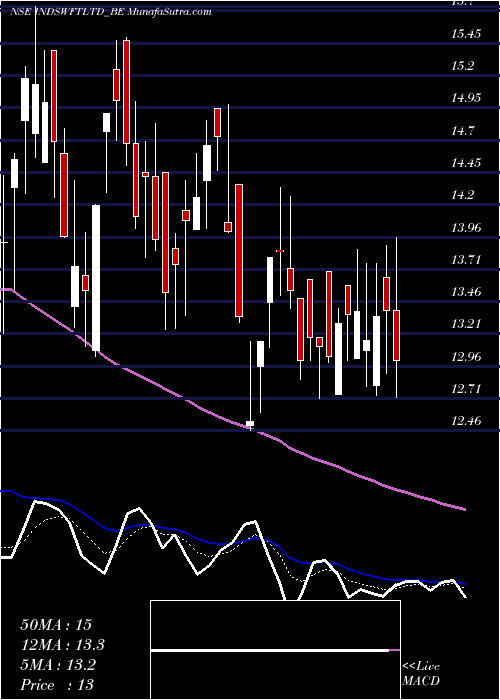Click the 50MA : 15 readout
Viewport: 500px width, 700px height.
[56, 625]
